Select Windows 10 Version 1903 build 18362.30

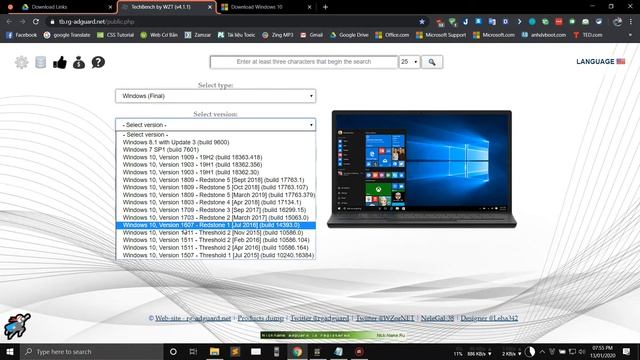(216, 172)
